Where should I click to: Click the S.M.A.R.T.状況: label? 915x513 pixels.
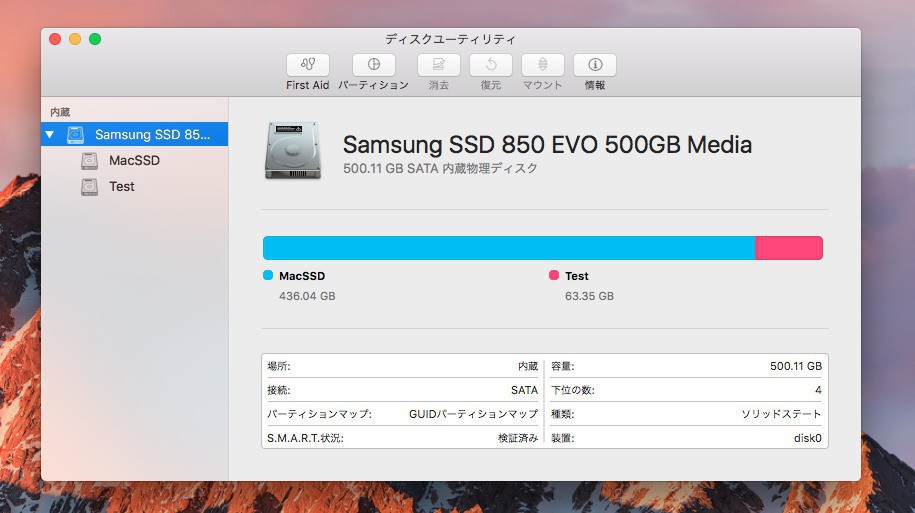[x=305, y=438]
